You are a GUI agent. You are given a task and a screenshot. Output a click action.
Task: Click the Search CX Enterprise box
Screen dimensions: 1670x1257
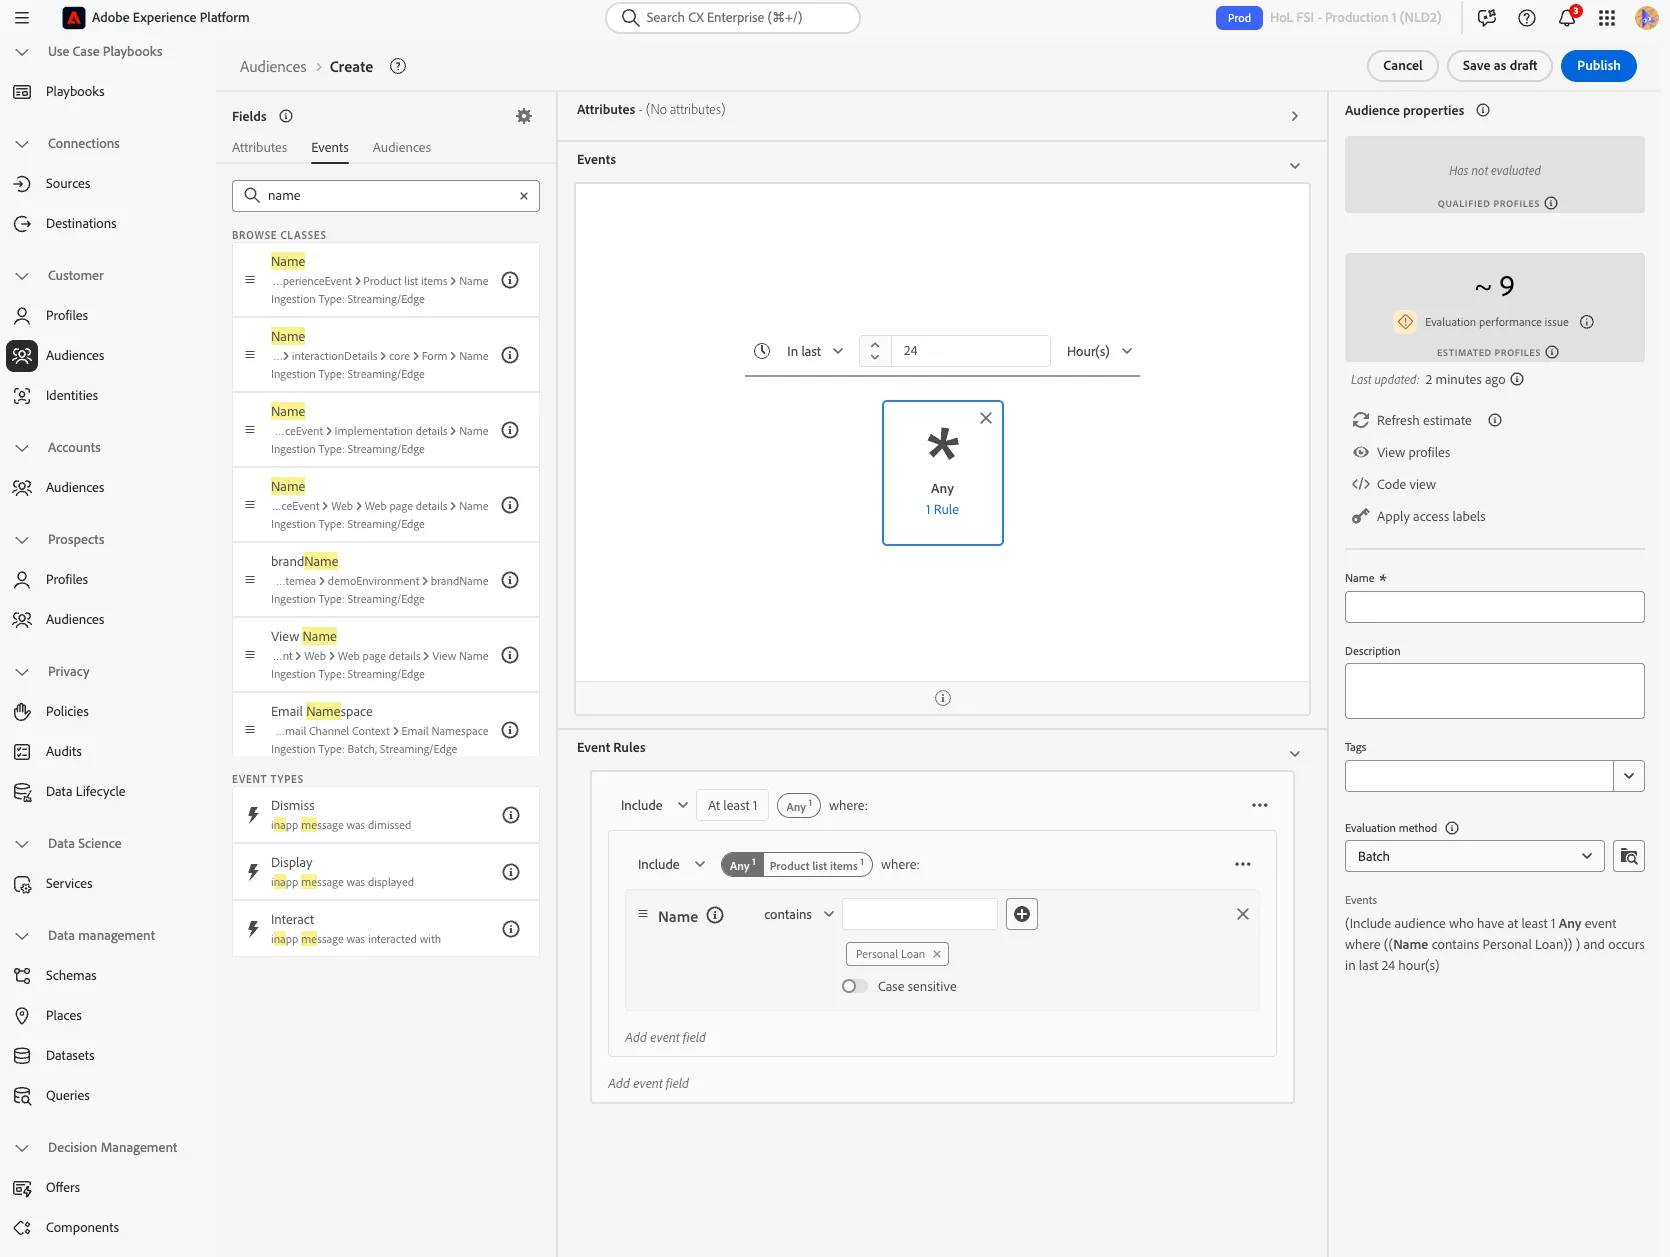click(733, 18)
